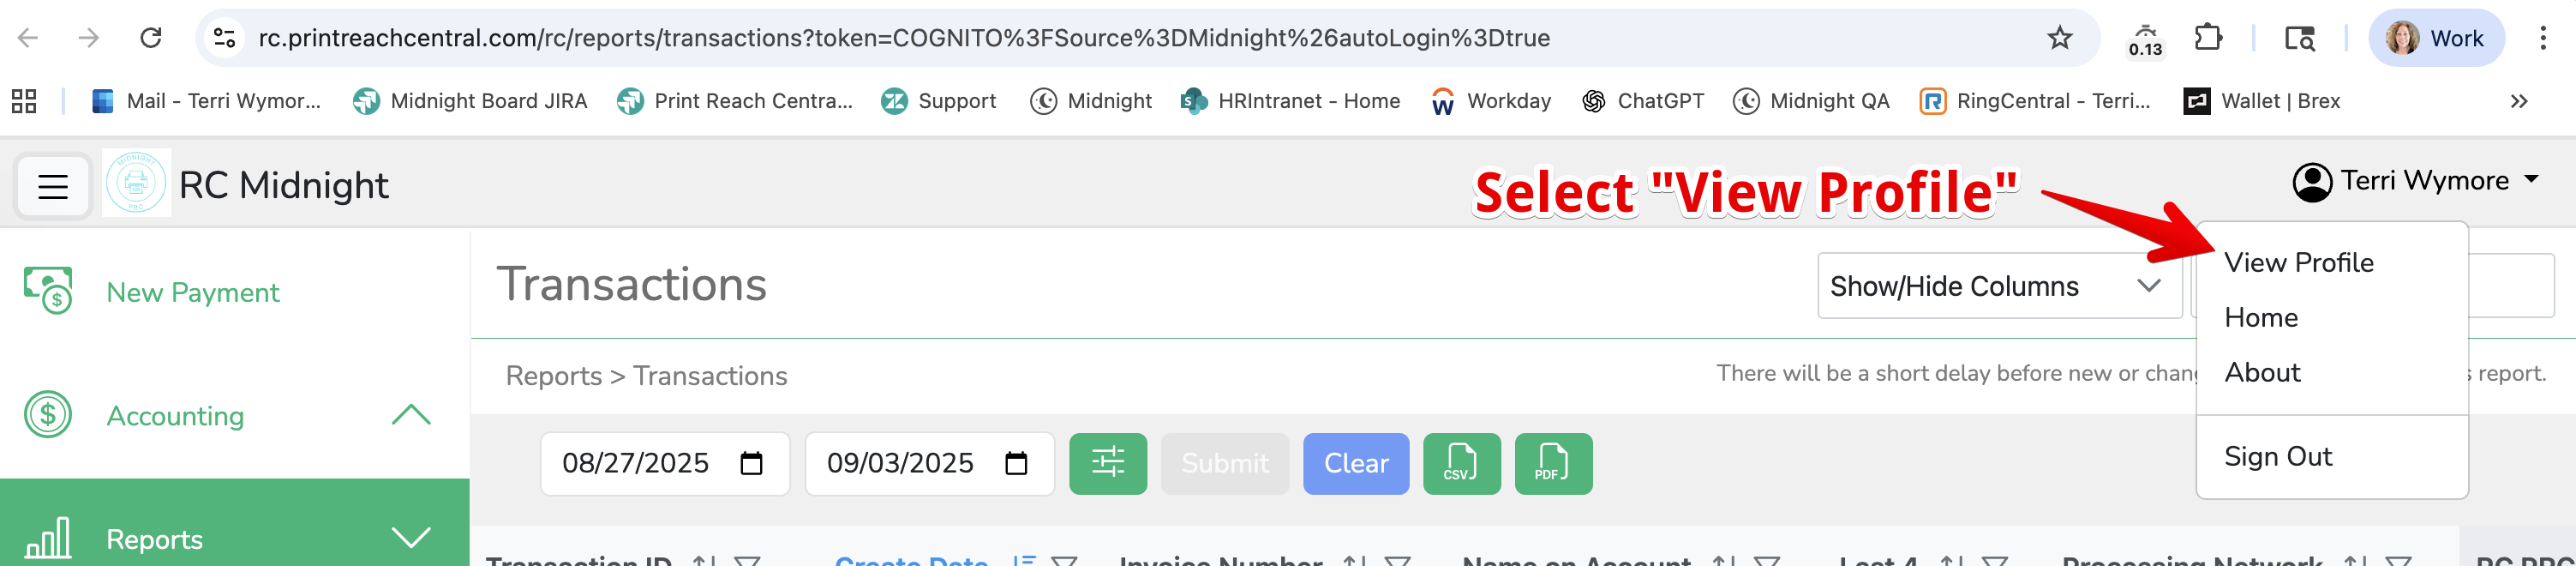Open the browser extensions puzzle icon
Screen dimensions: 2576x566
2207,38
